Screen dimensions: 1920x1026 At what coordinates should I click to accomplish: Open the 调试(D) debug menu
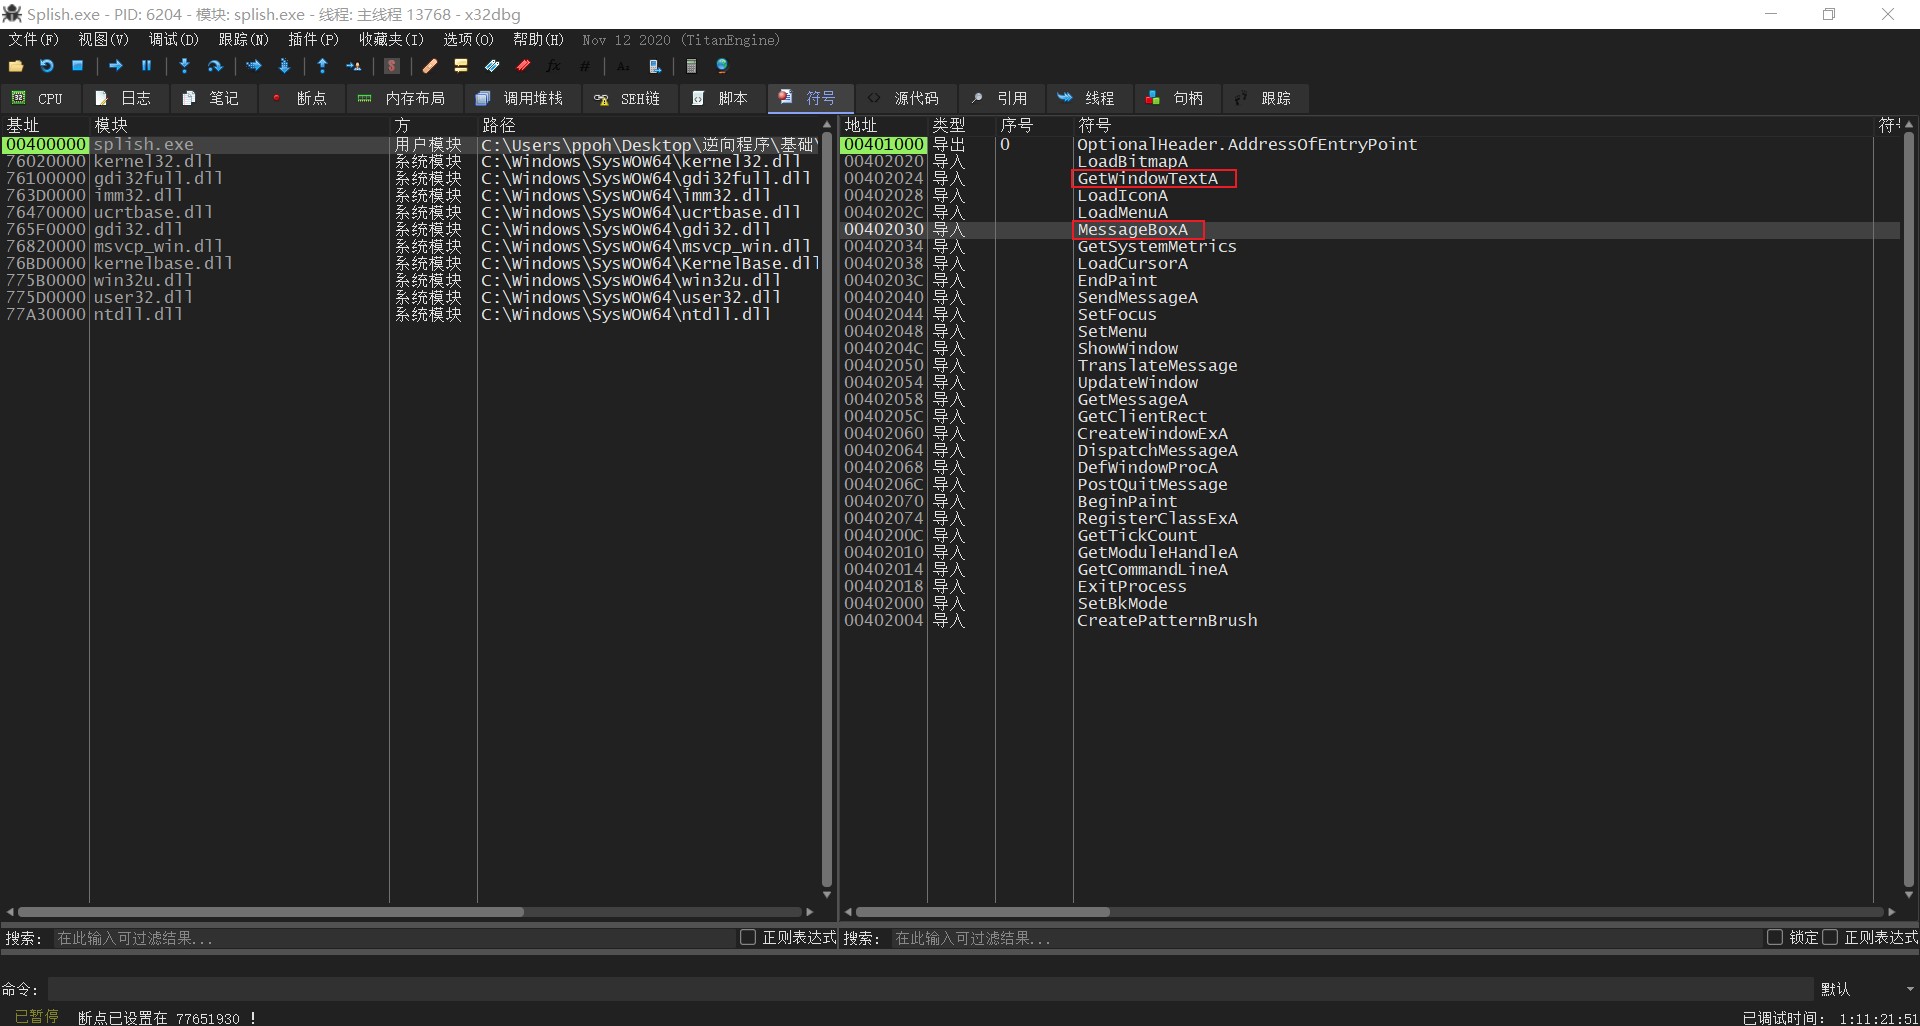(x=173, y=40)
